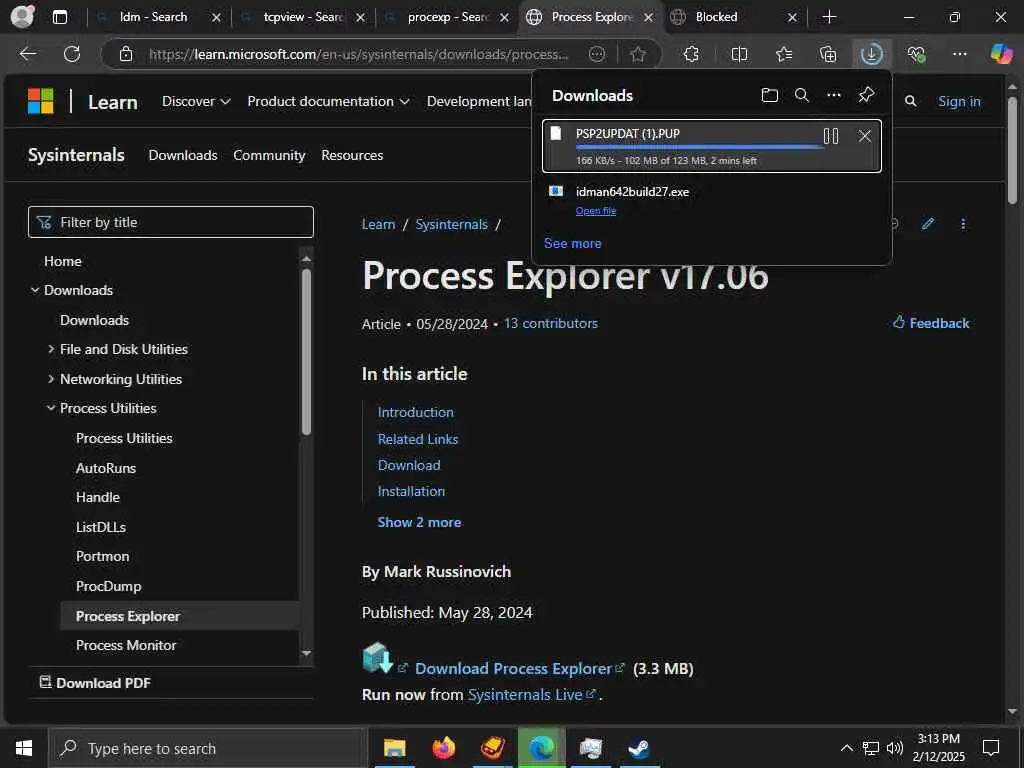The width and height of the screenshot is (1024, 768).
Task: Focus the Filter by title field
Action: tap(170, 222)
